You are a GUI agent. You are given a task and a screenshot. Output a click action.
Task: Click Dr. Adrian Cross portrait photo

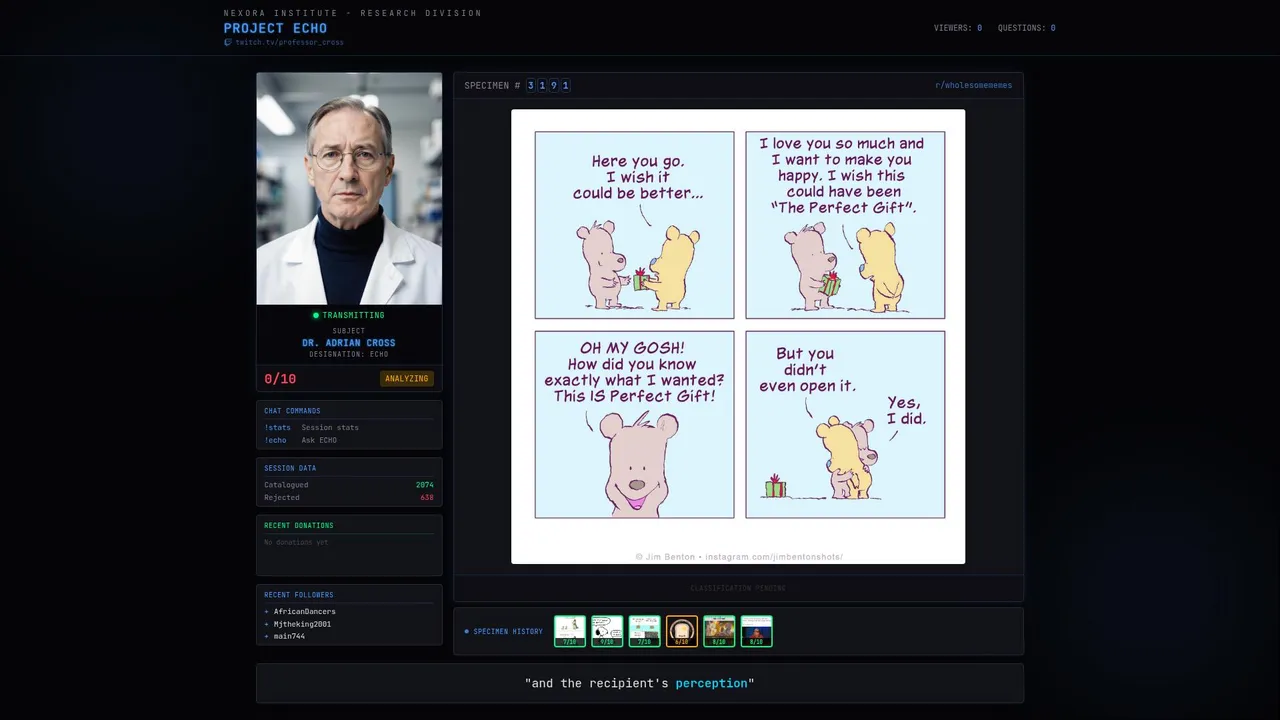click(349, 188)
